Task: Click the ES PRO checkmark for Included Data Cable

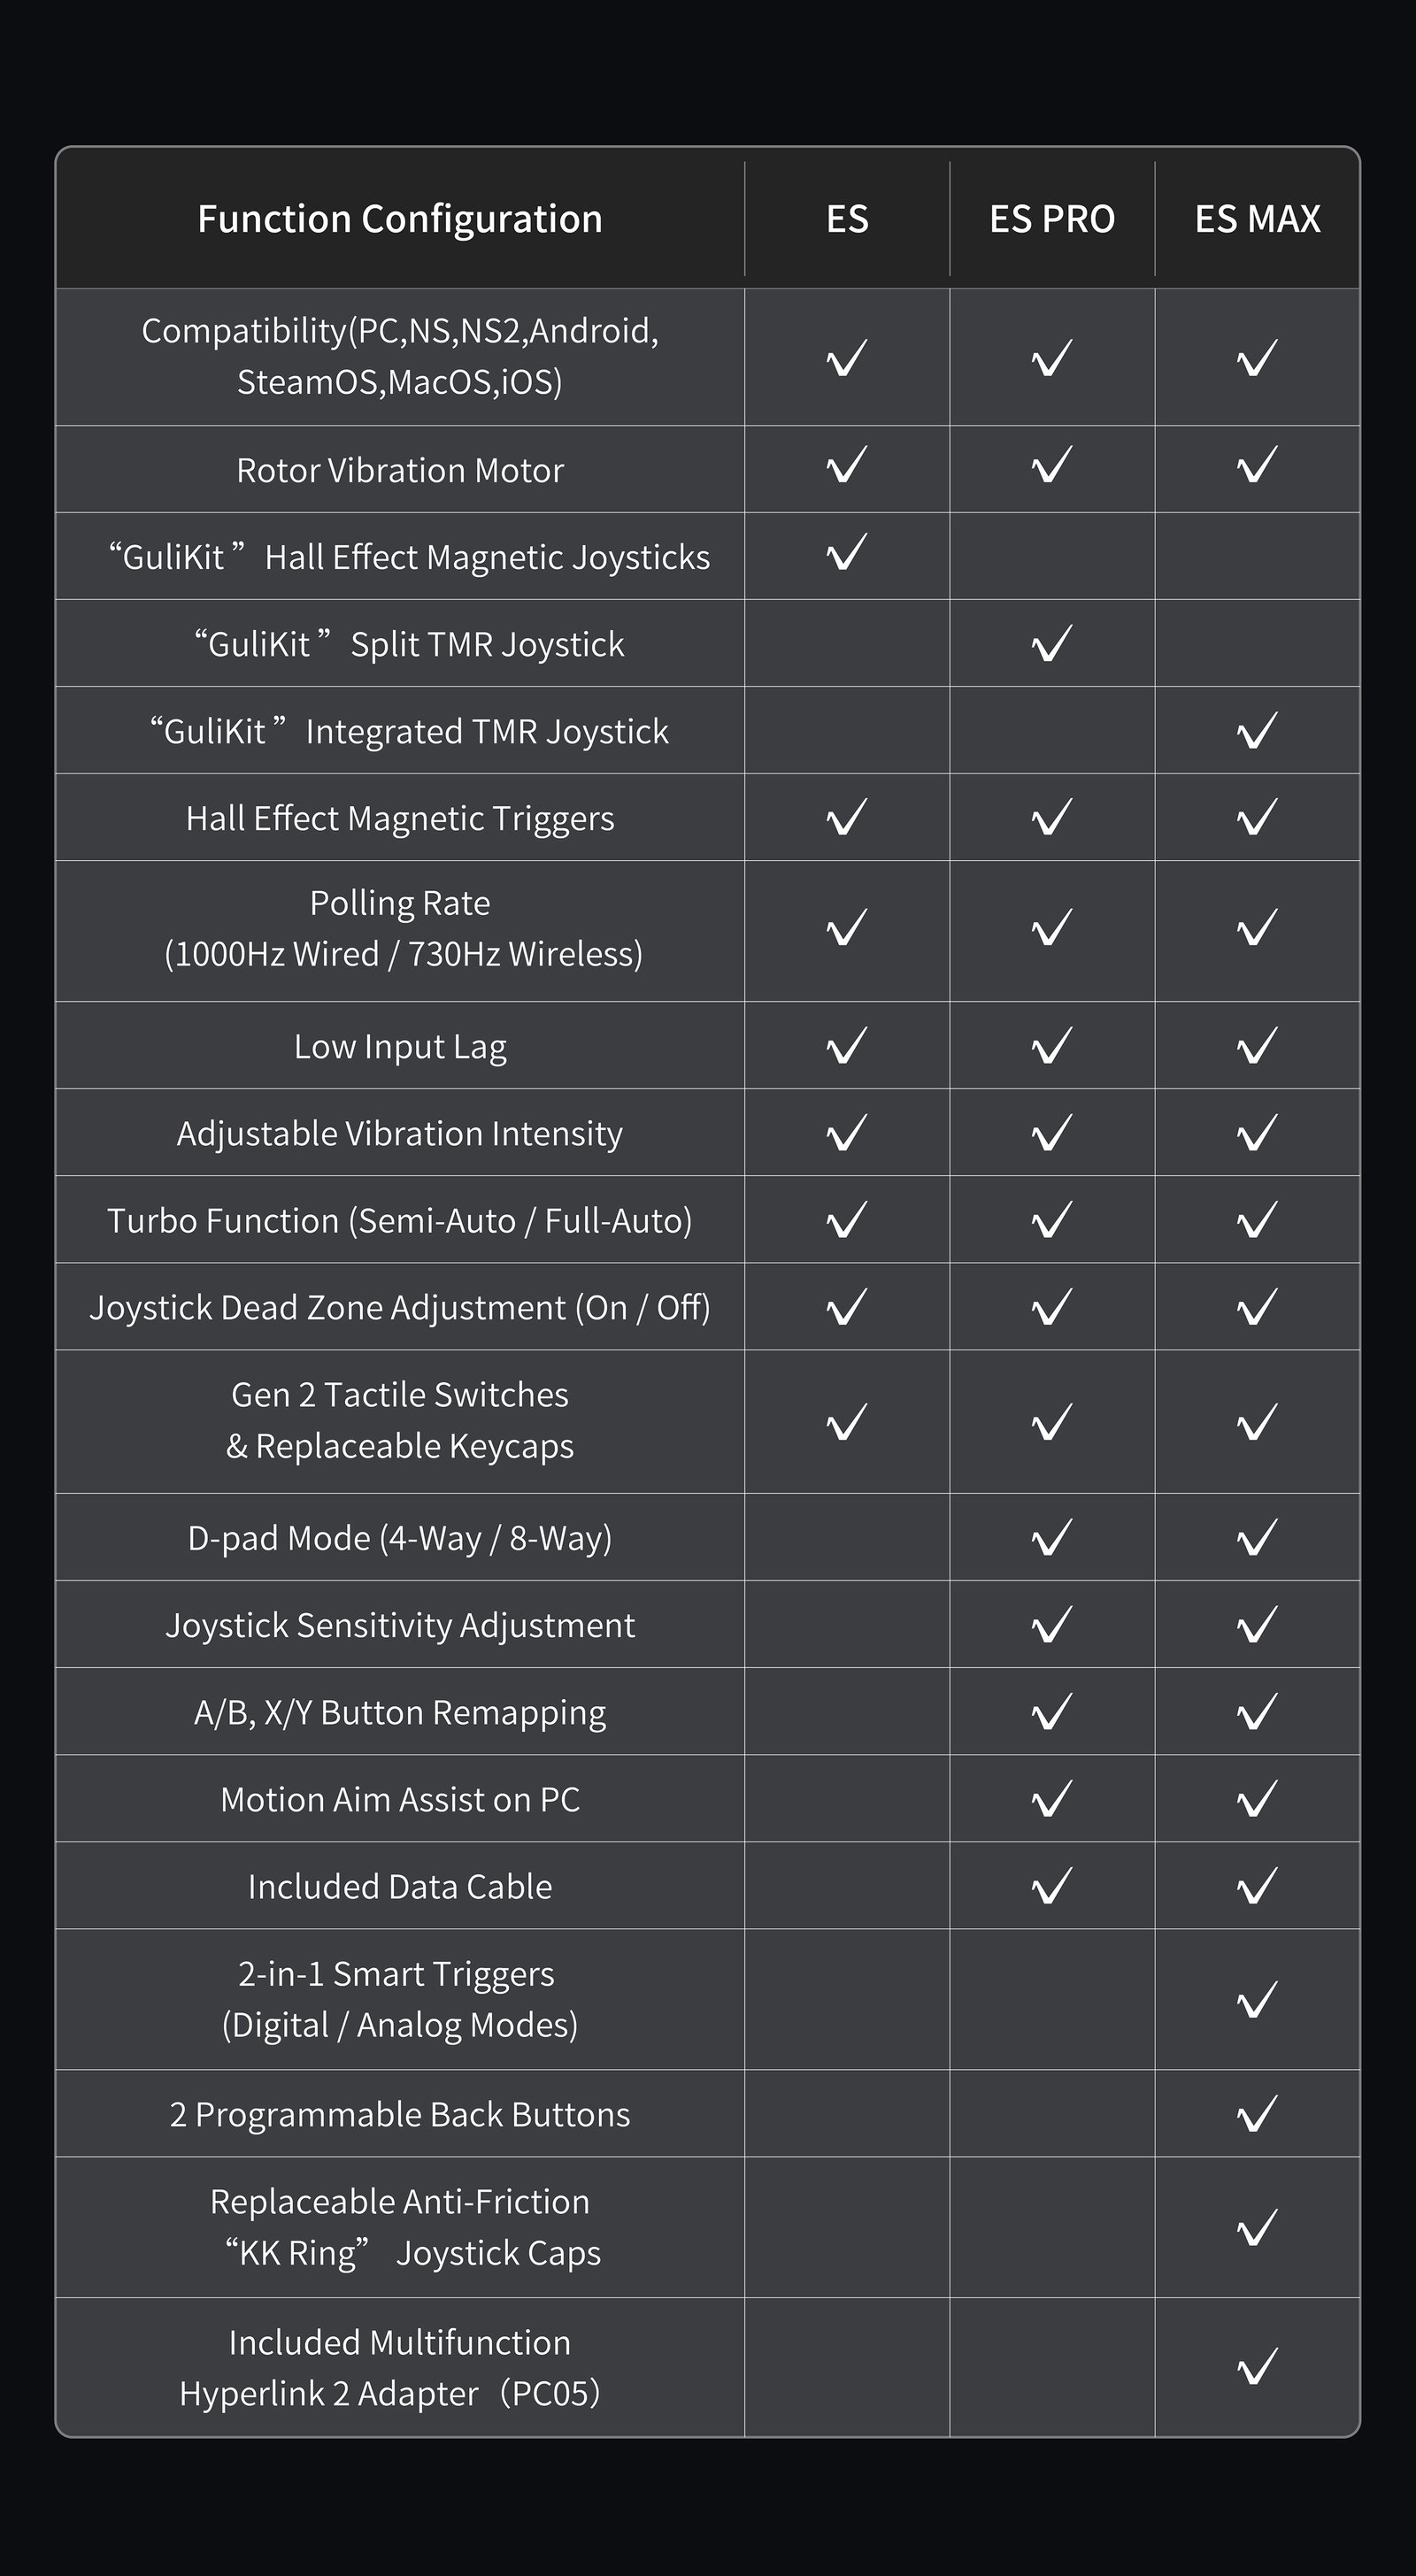Action: point(1052,1886)
